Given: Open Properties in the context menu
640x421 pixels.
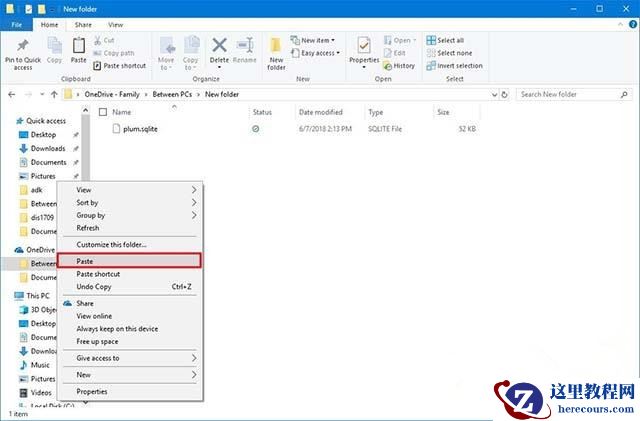Looking at the screenshot, I should (130, 392).
